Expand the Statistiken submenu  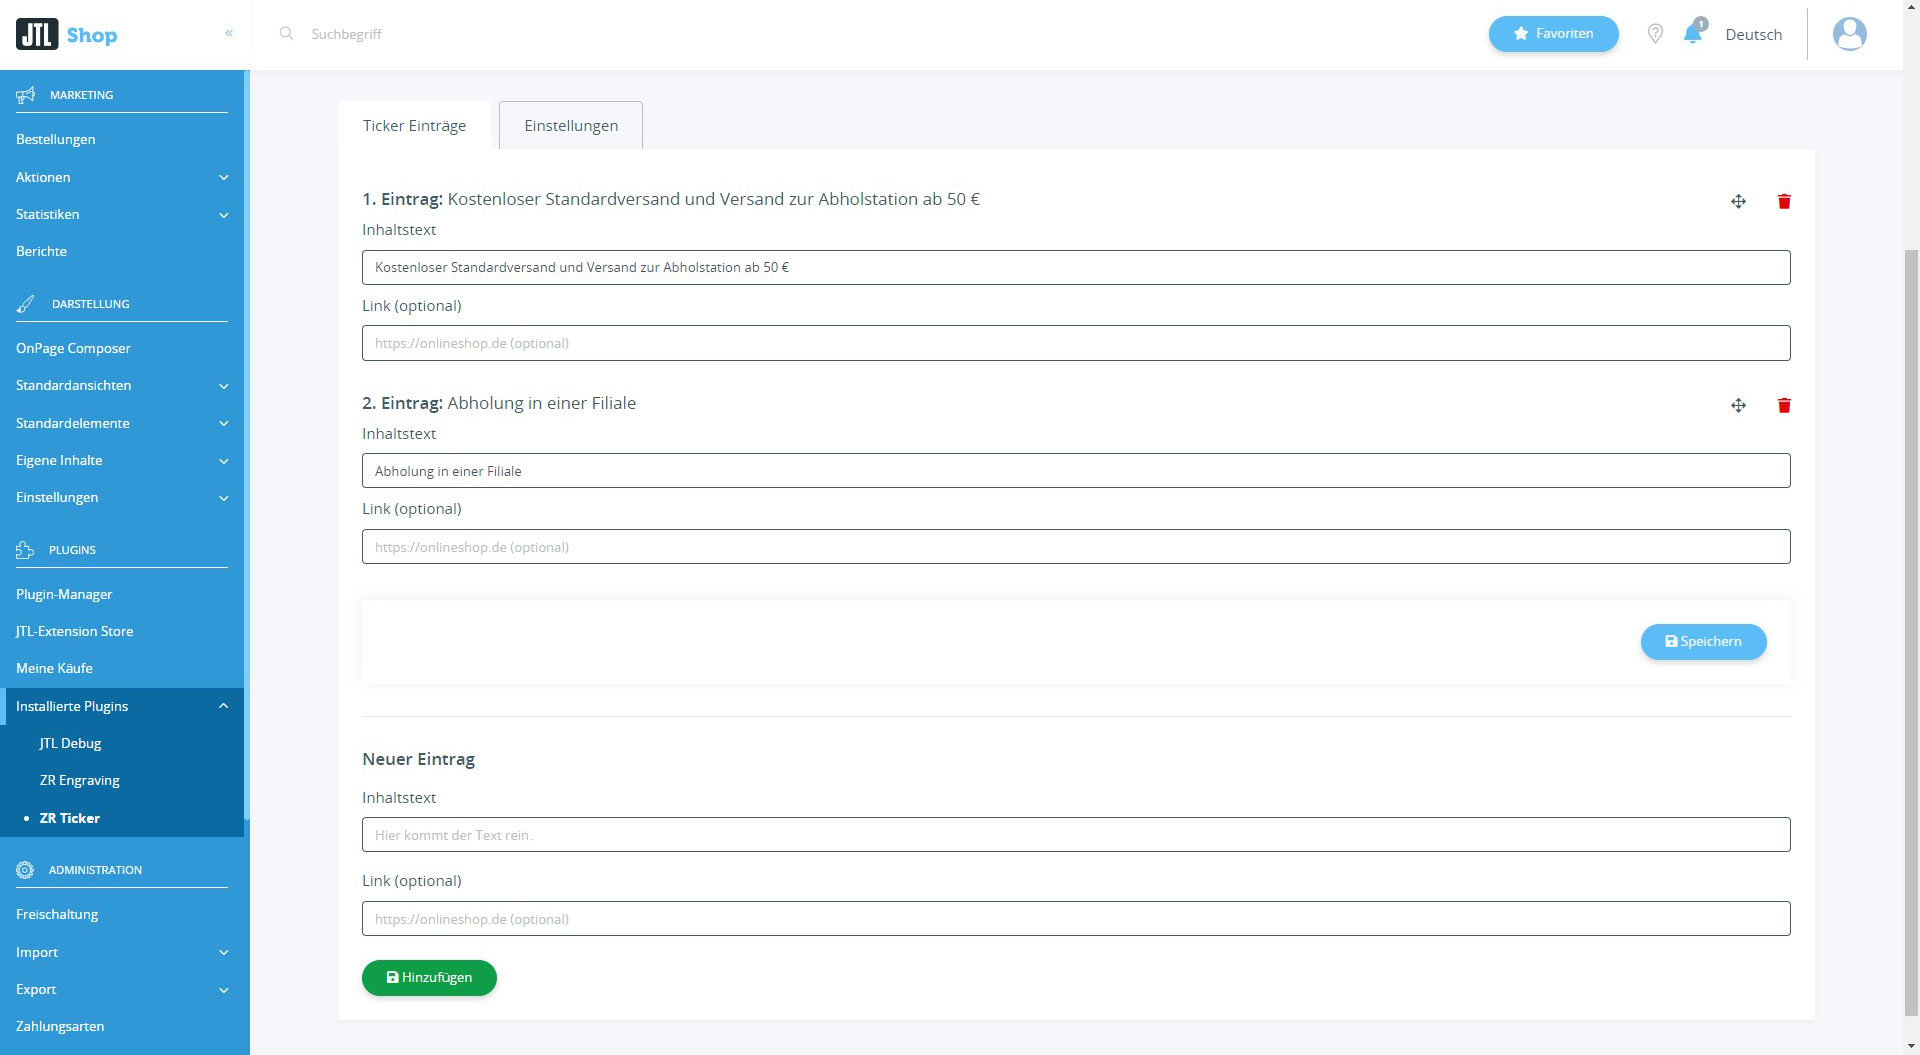[x=122, y=214]
